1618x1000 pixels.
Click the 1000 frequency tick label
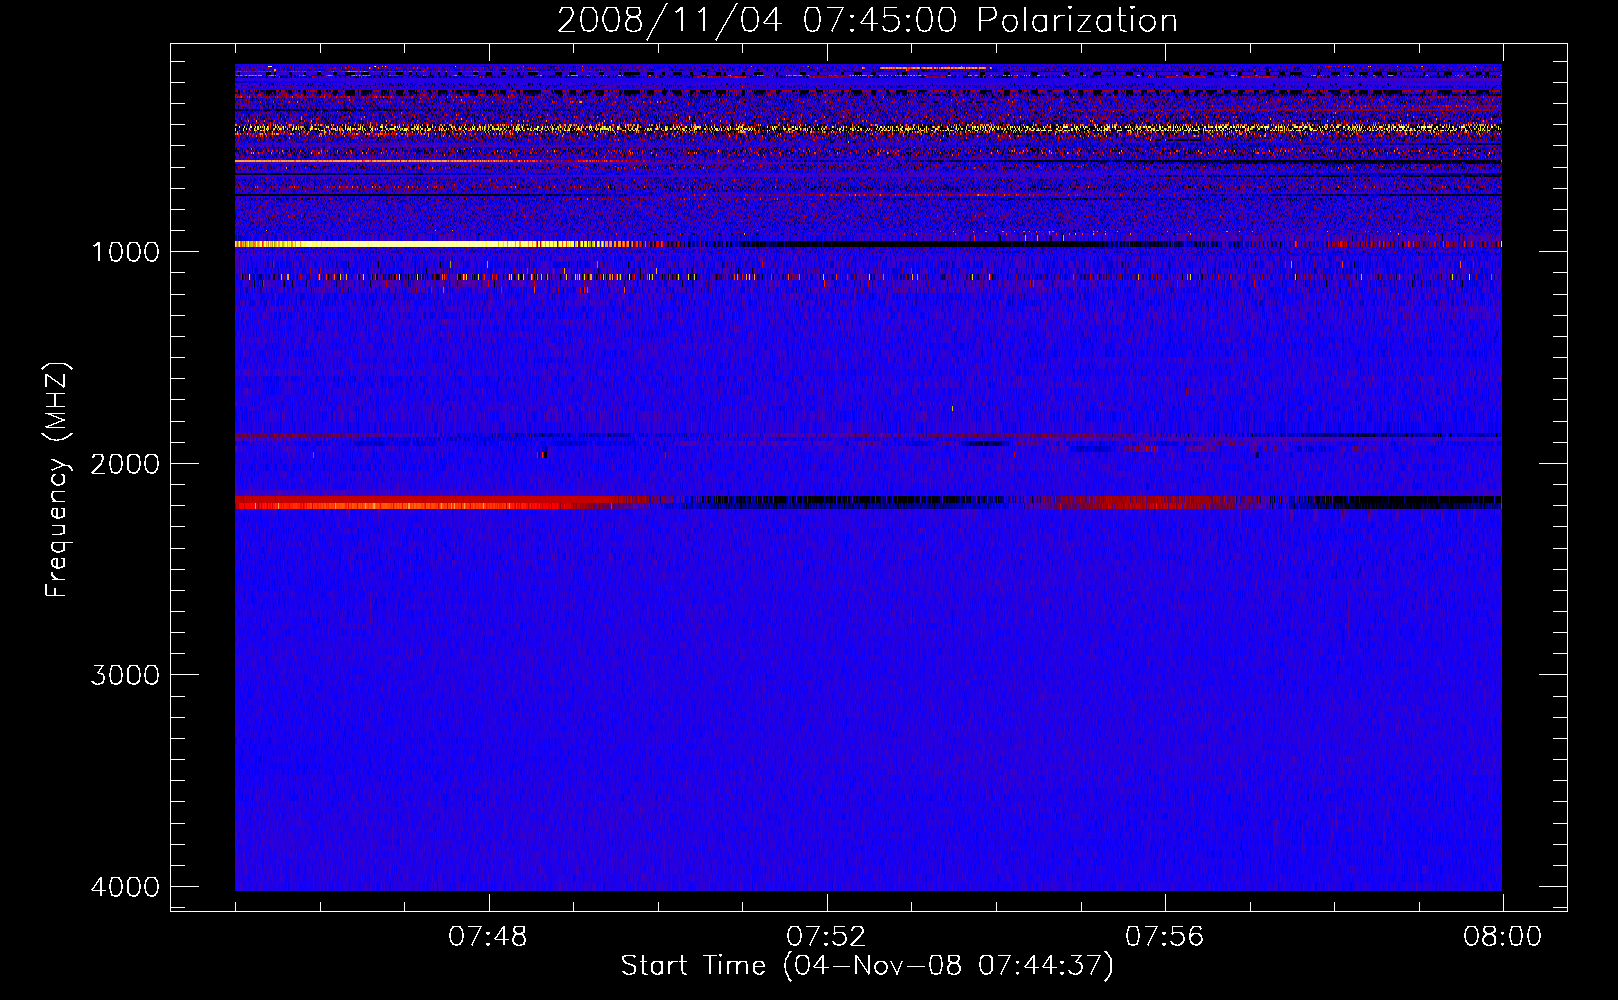(x=125, y=252)
